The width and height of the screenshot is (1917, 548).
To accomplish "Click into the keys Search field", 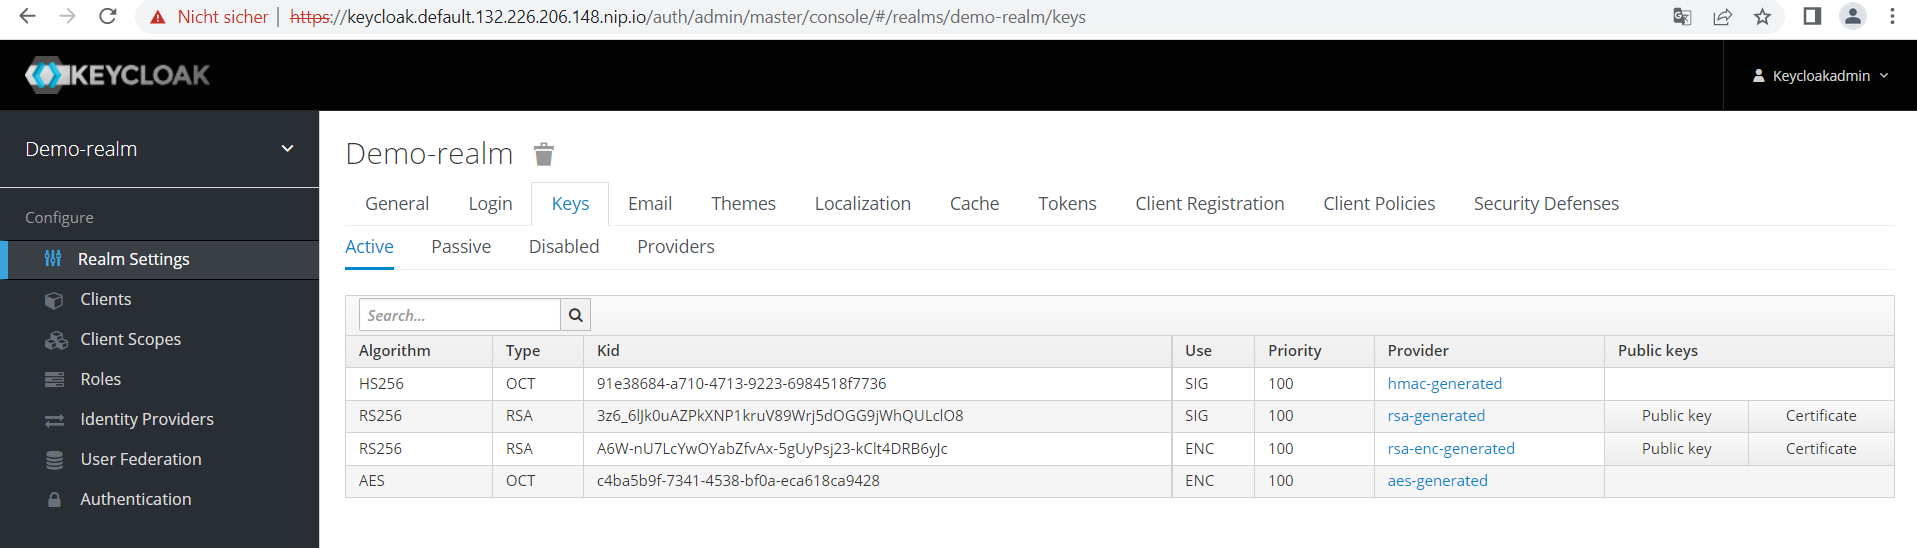I will coord(460,315).
